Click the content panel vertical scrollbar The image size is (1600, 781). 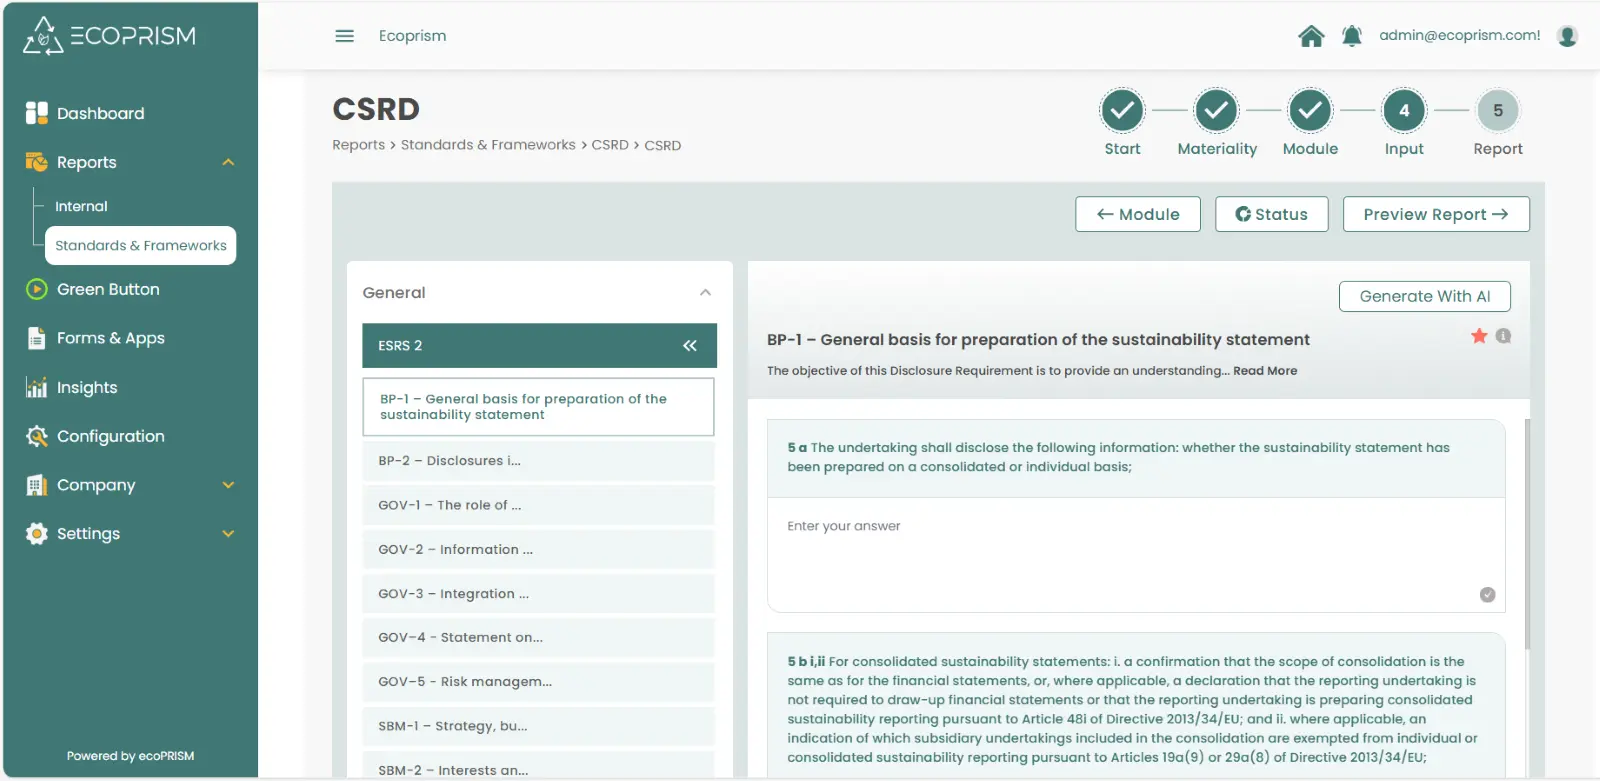coord(1527,535)
